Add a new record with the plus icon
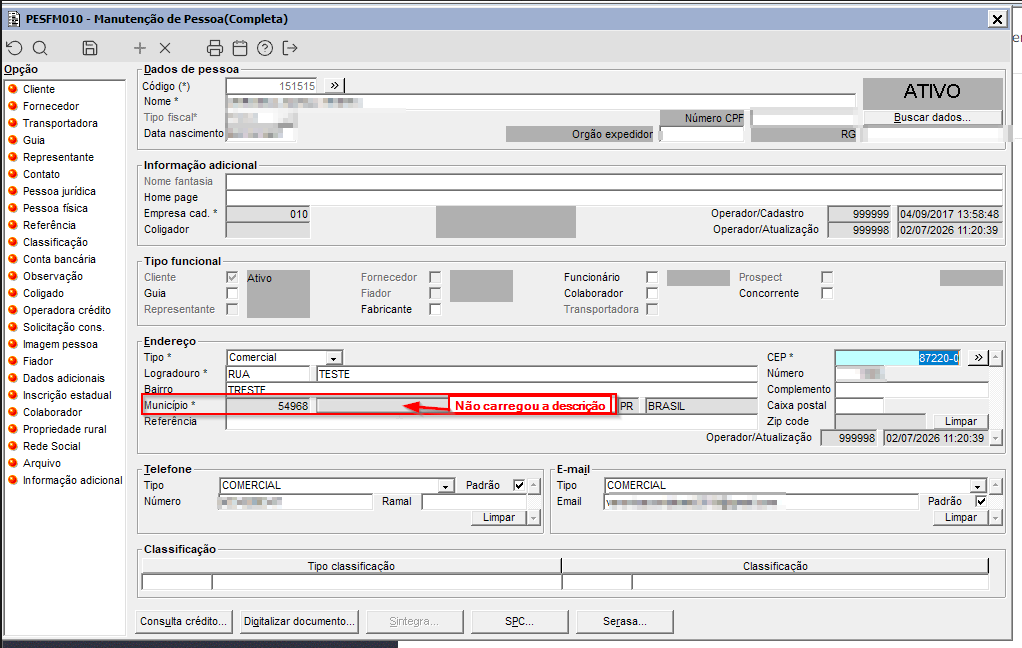Viewport: 1022px width, 648px height. [x=139, y=48]
